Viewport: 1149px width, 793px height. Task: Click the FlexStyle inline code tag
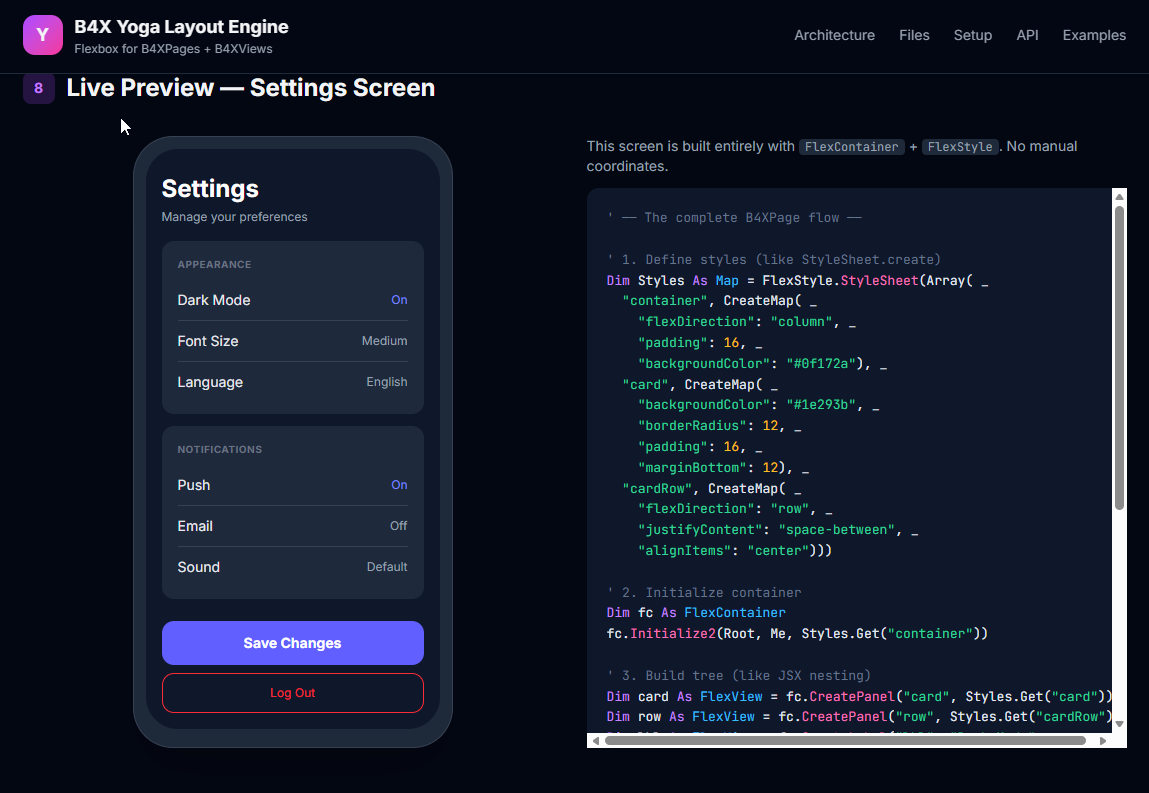tap(960, 147)
